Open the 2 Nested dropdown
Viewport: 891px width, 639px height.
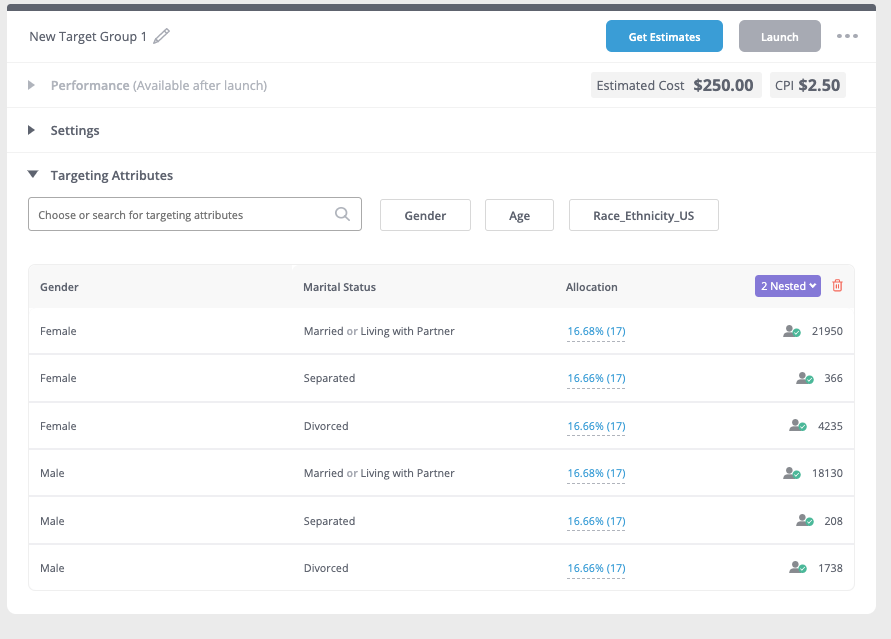coord(788,286)
